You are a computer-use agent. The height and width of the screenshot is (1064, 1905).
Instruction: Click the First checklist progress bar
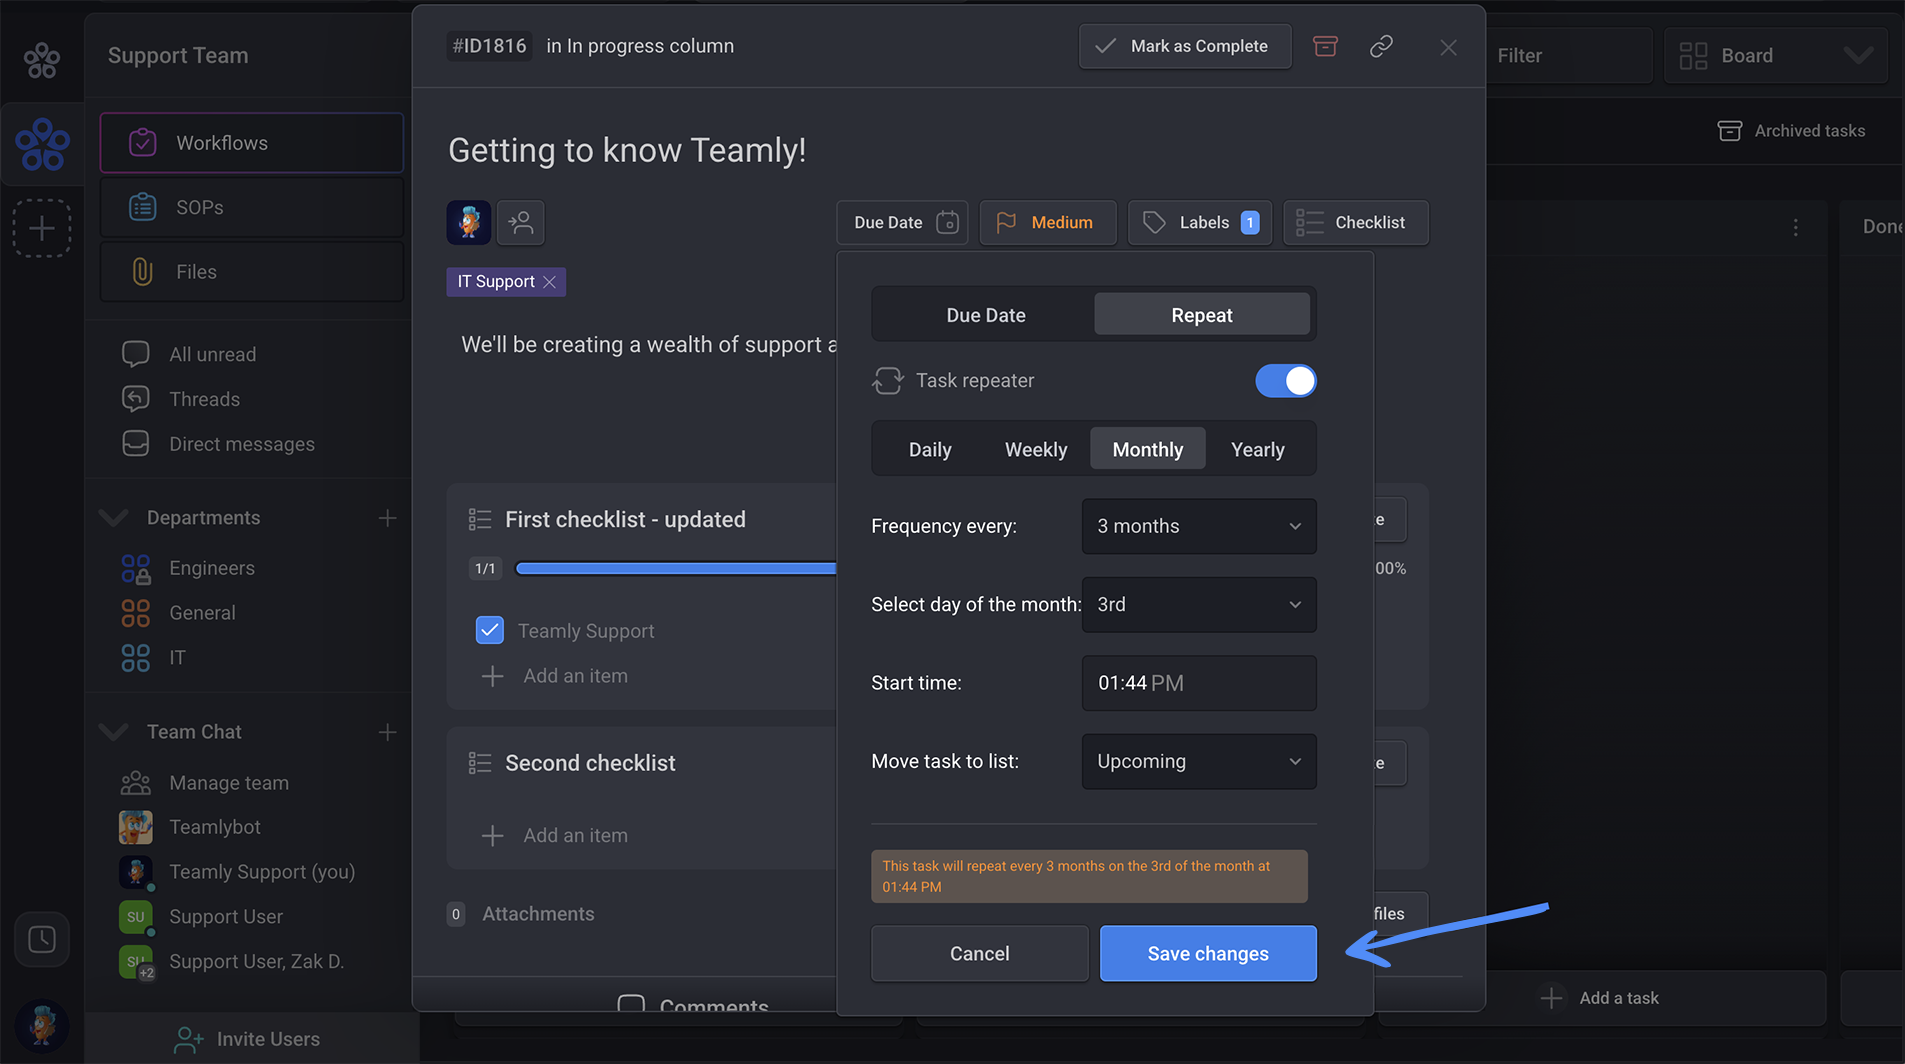point(676,568)
